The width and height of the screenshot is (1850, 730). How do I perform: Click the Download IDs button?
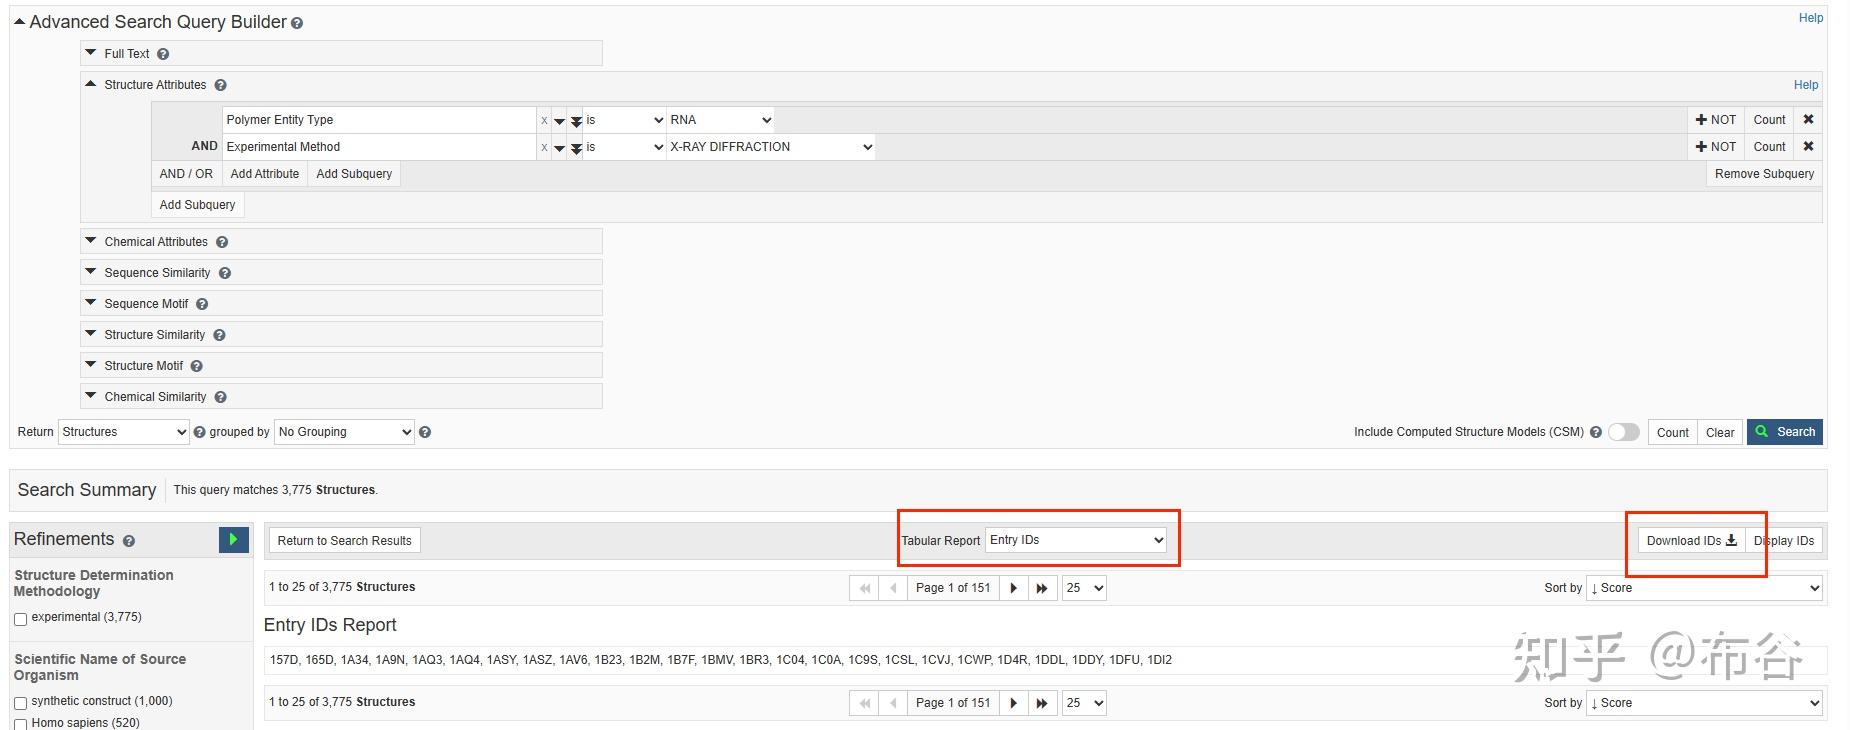[1691, 541]
